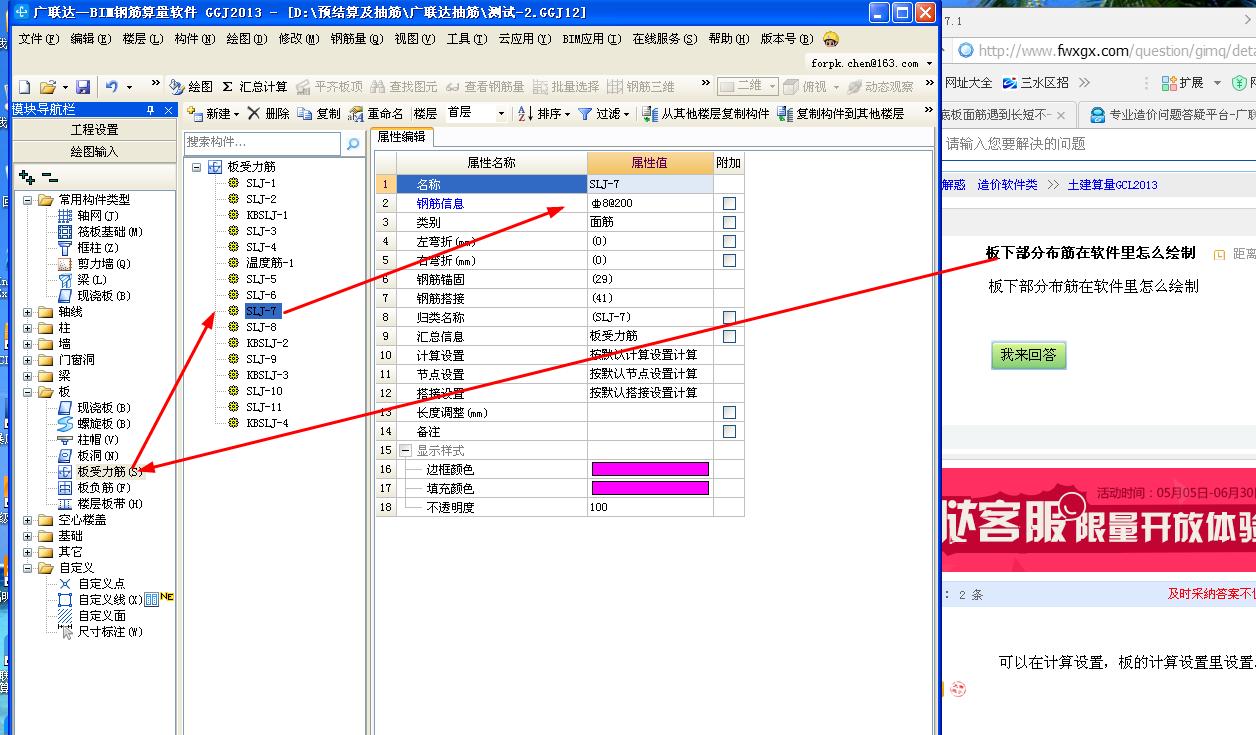Viewport: 1256px width, 735px height.
Task: Select 剪力墙(Q) in navigation tree
Action: pos(104,264)
